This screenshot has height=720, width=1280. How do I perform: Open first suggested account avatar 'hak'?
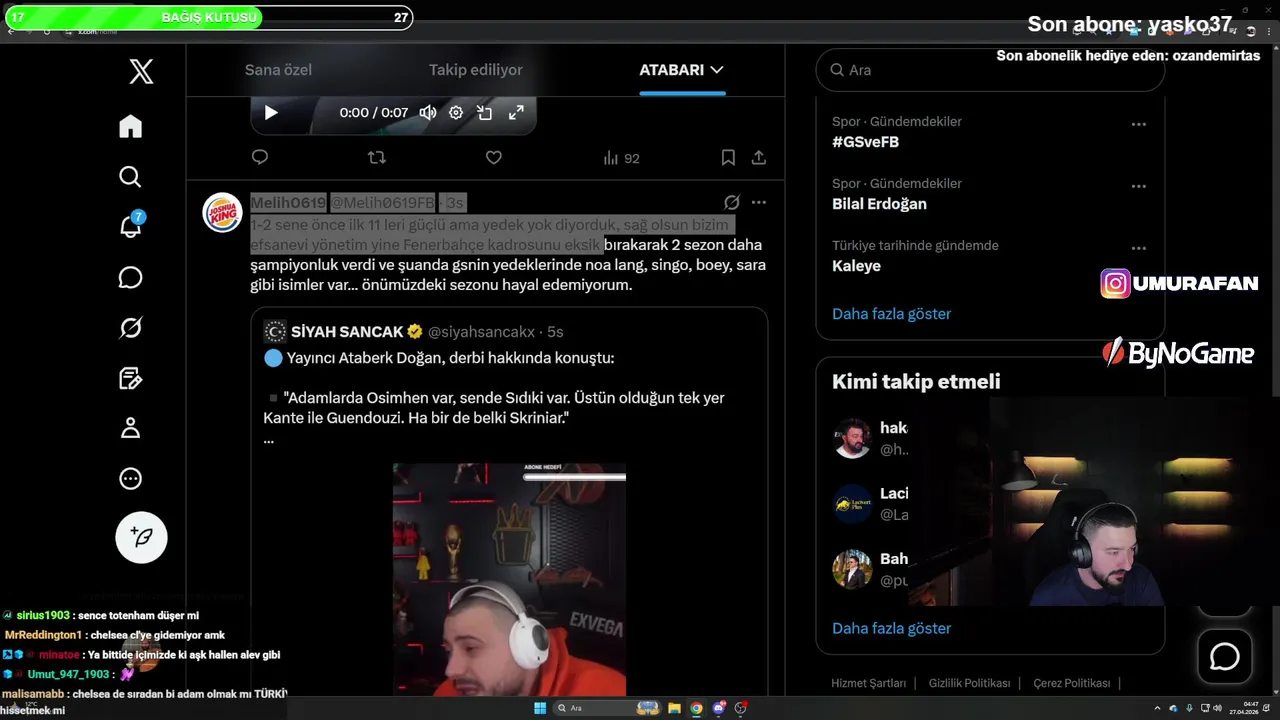[x=852, y=438]
